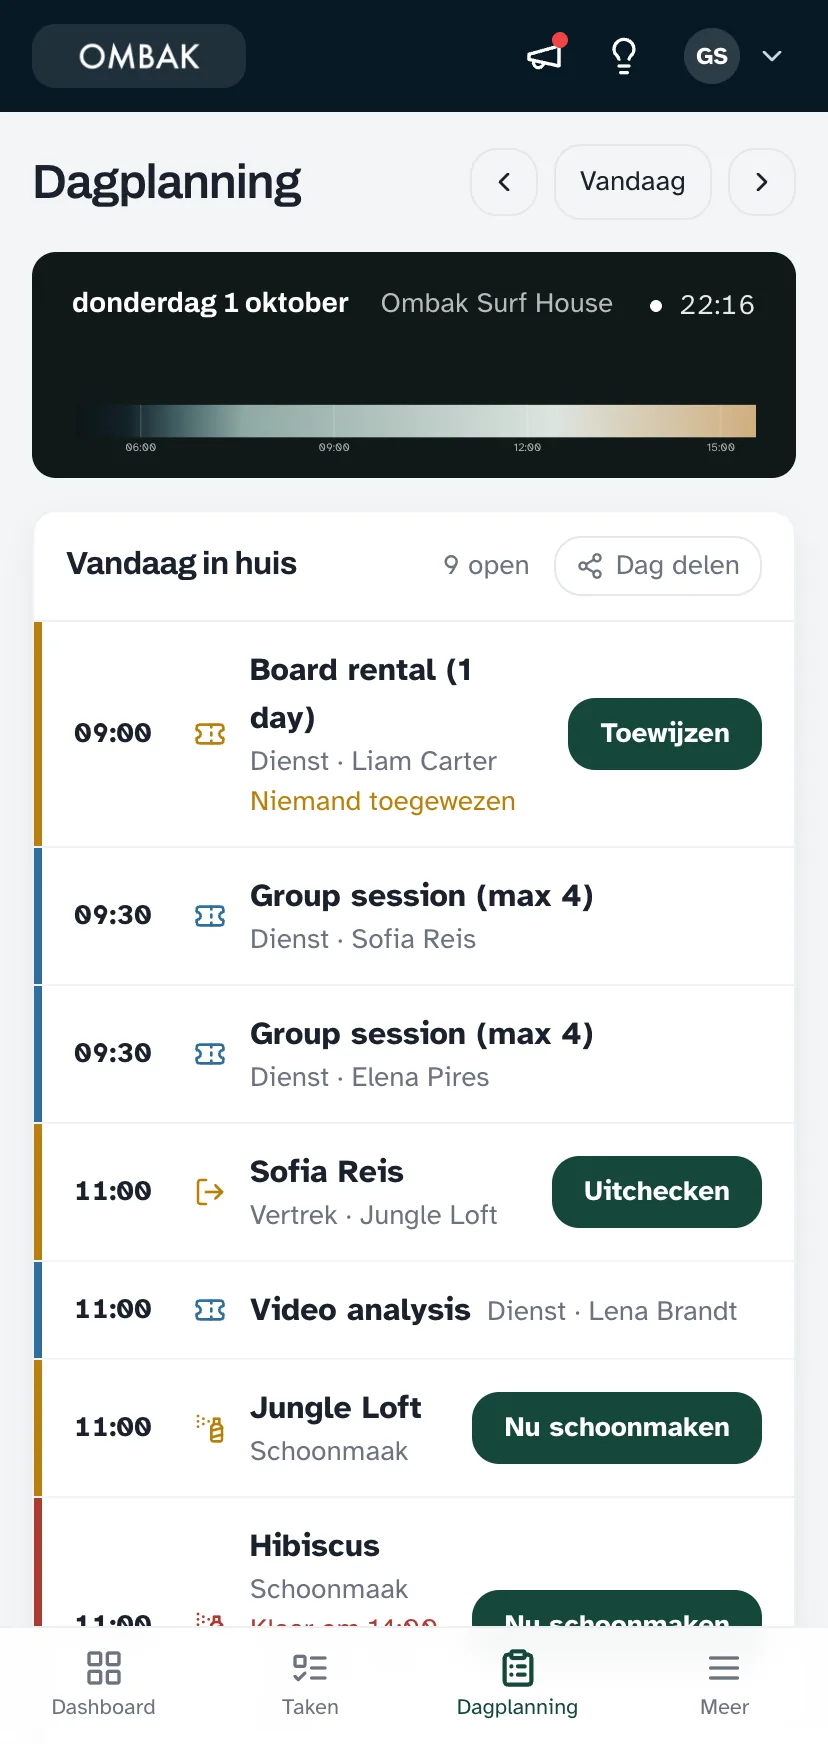
Task: Click the 12:00 mark on the timeline
Action: (x=527, y=447)
